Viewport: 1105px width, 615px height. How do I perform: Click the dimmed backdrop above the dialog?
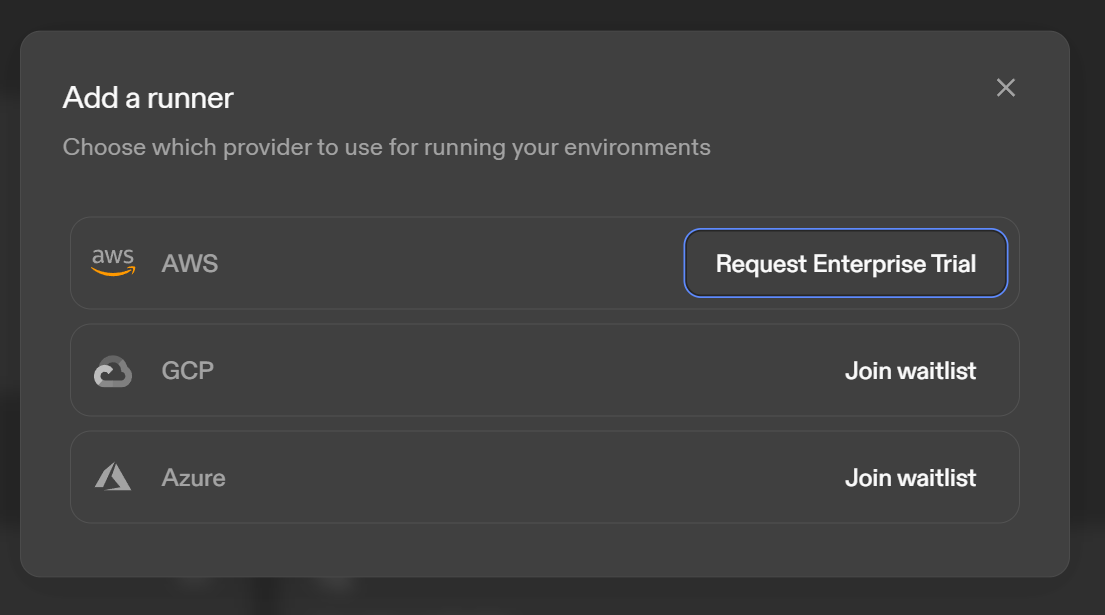pos(550,14)
